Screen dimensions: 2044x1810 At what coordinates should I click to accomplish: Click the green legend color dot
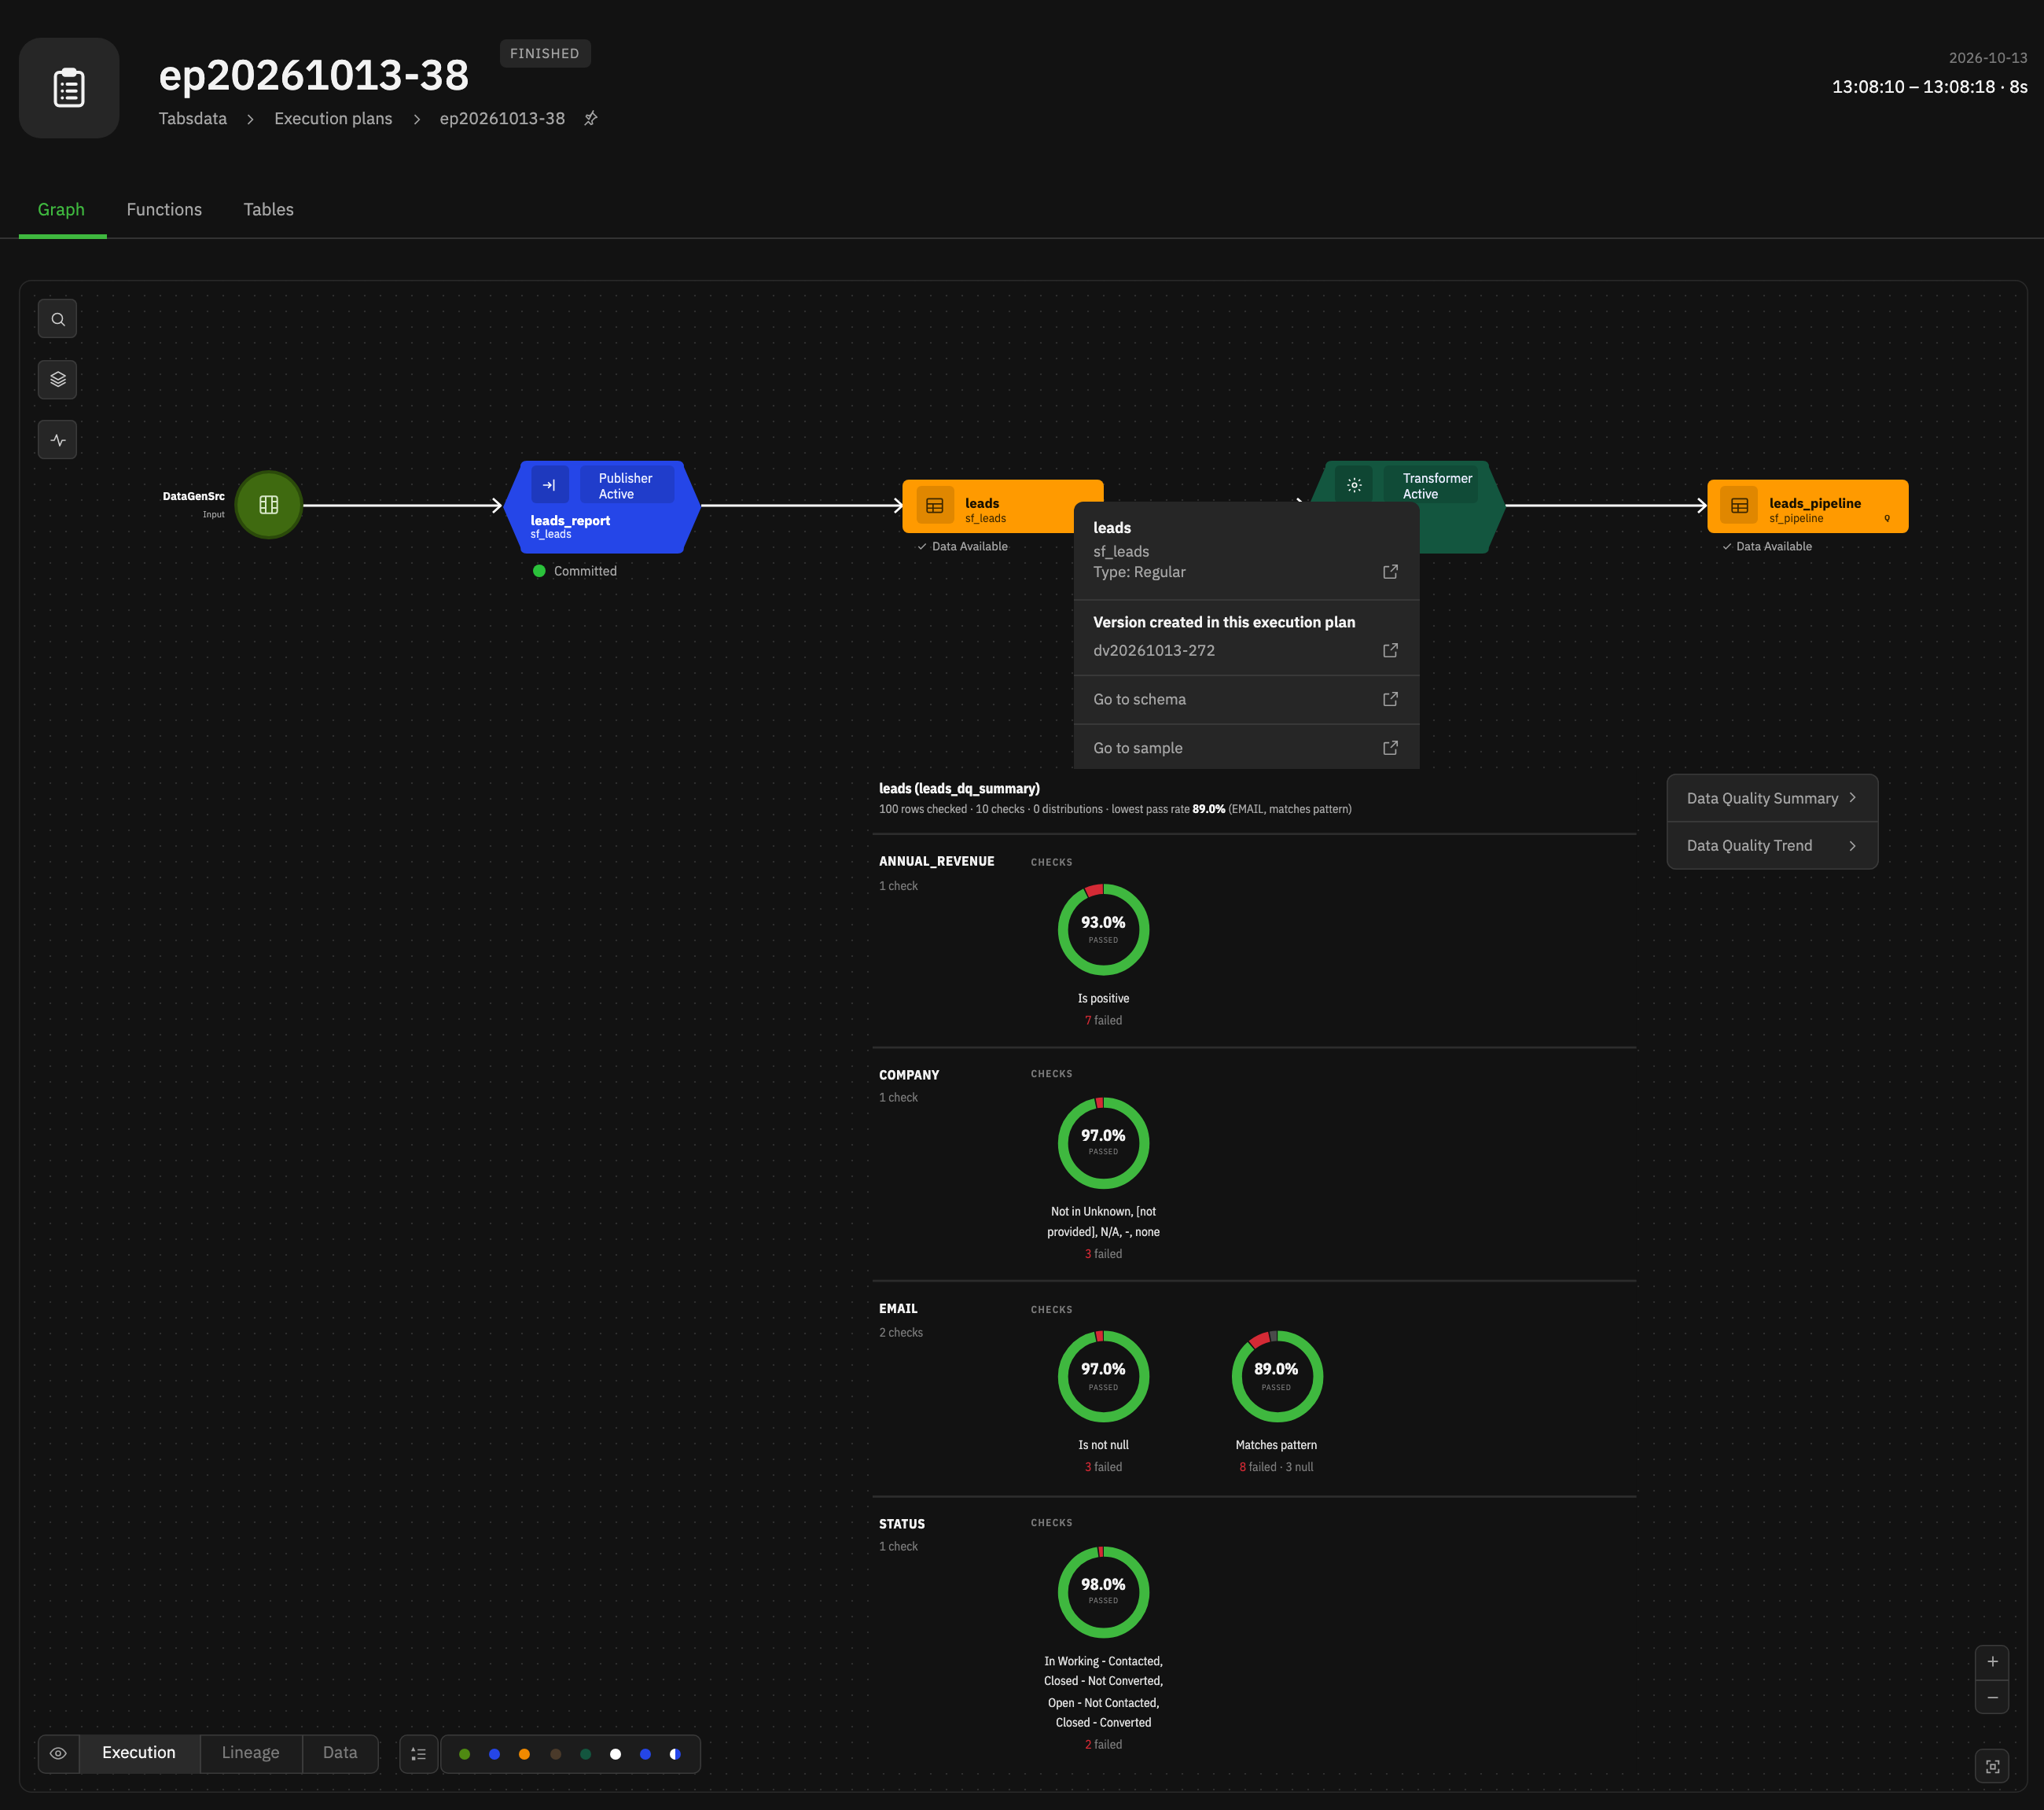tap(464, 1754)
